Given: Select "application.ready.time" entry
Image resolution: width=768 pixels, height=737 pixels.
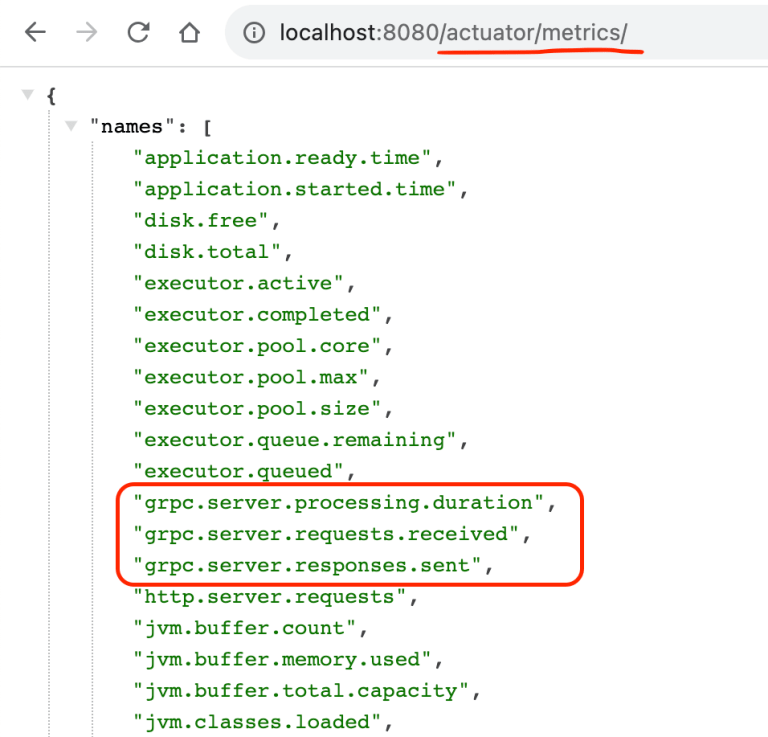Looking at the screenshot, I should pos(282,158).
